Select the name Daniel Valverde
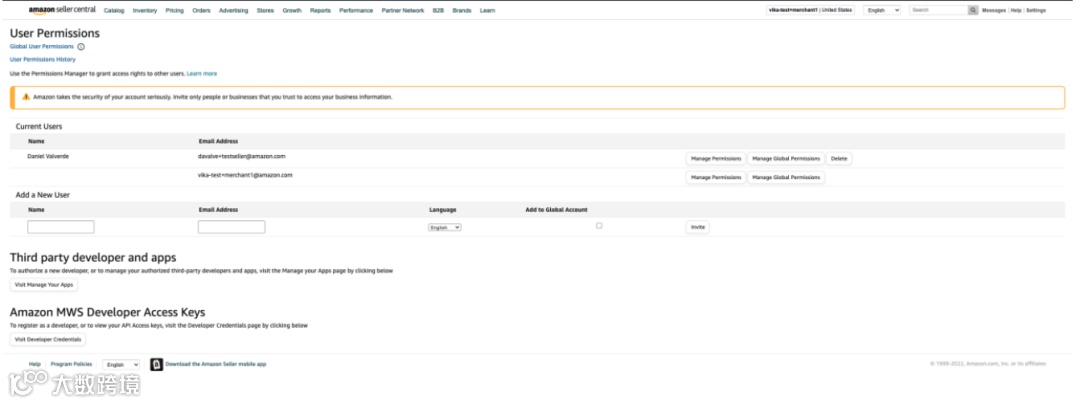Screen dimensions: 1080x404 tap(48, 156)
